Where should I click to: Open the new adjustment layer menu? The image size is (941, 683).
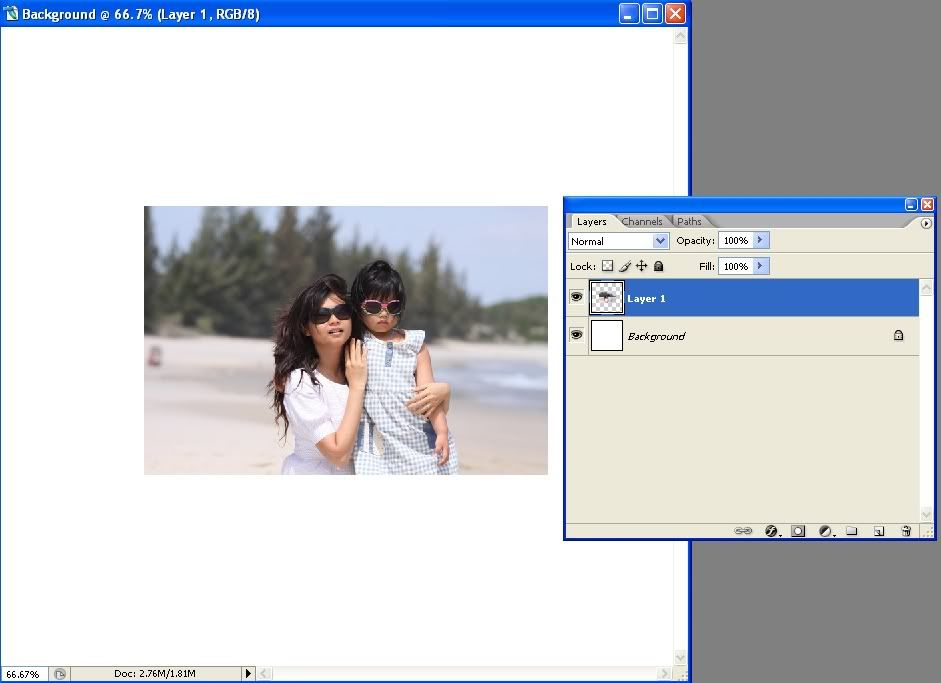pyautogui.click(x=826, y=531)
